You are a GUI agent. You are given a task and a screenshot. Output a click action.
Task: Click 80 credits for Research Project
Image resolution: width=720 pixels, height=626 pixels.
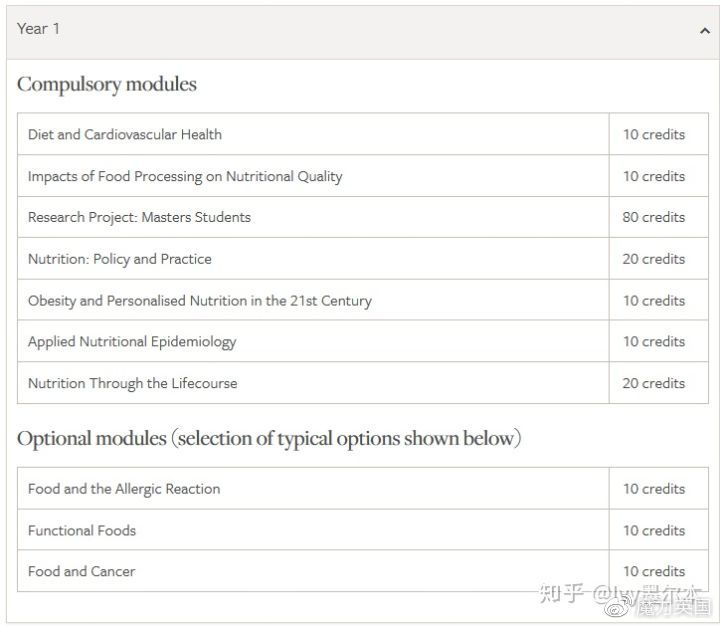[x=654, y=217]
